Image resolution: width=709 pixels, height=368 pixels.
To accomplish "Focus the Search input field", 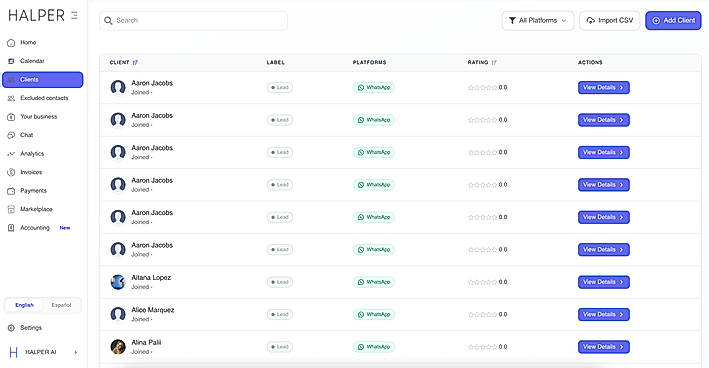I will coord(193,20).
